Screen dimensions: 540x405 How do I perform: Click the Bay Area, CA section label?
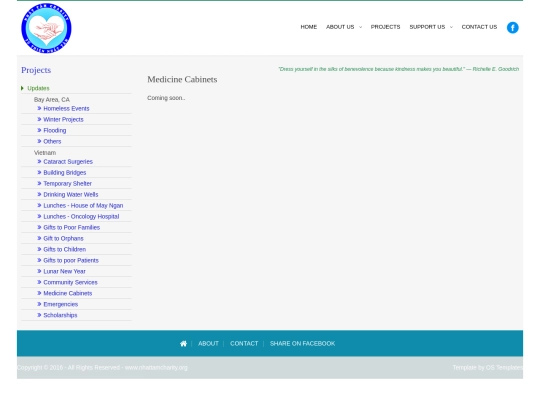(52, 100)
